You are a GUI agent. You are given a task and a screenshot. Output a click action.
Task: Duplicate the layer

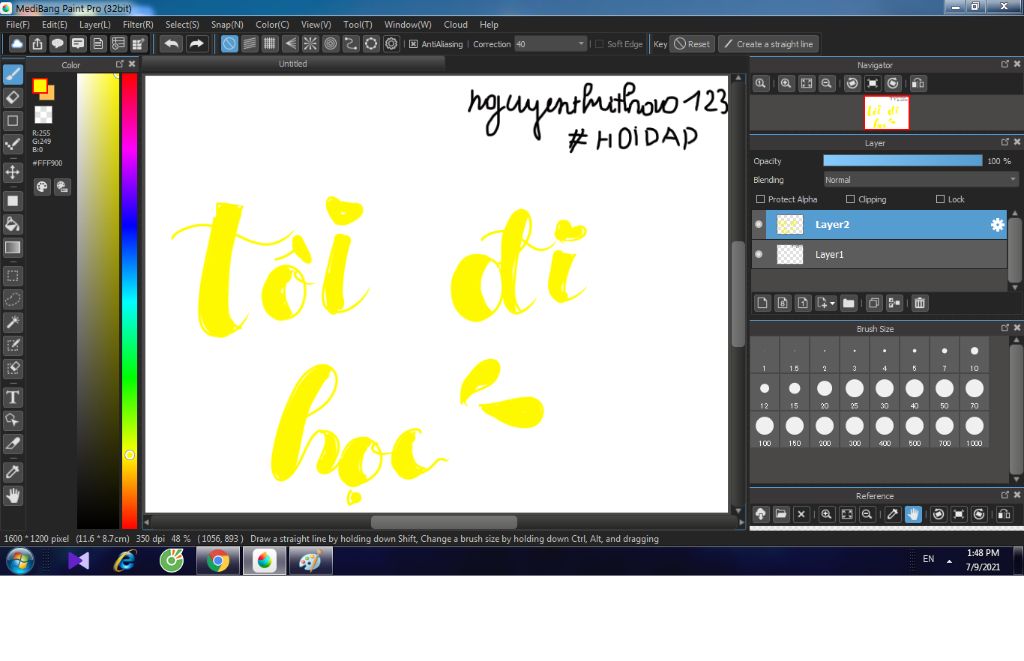[874, 303]
